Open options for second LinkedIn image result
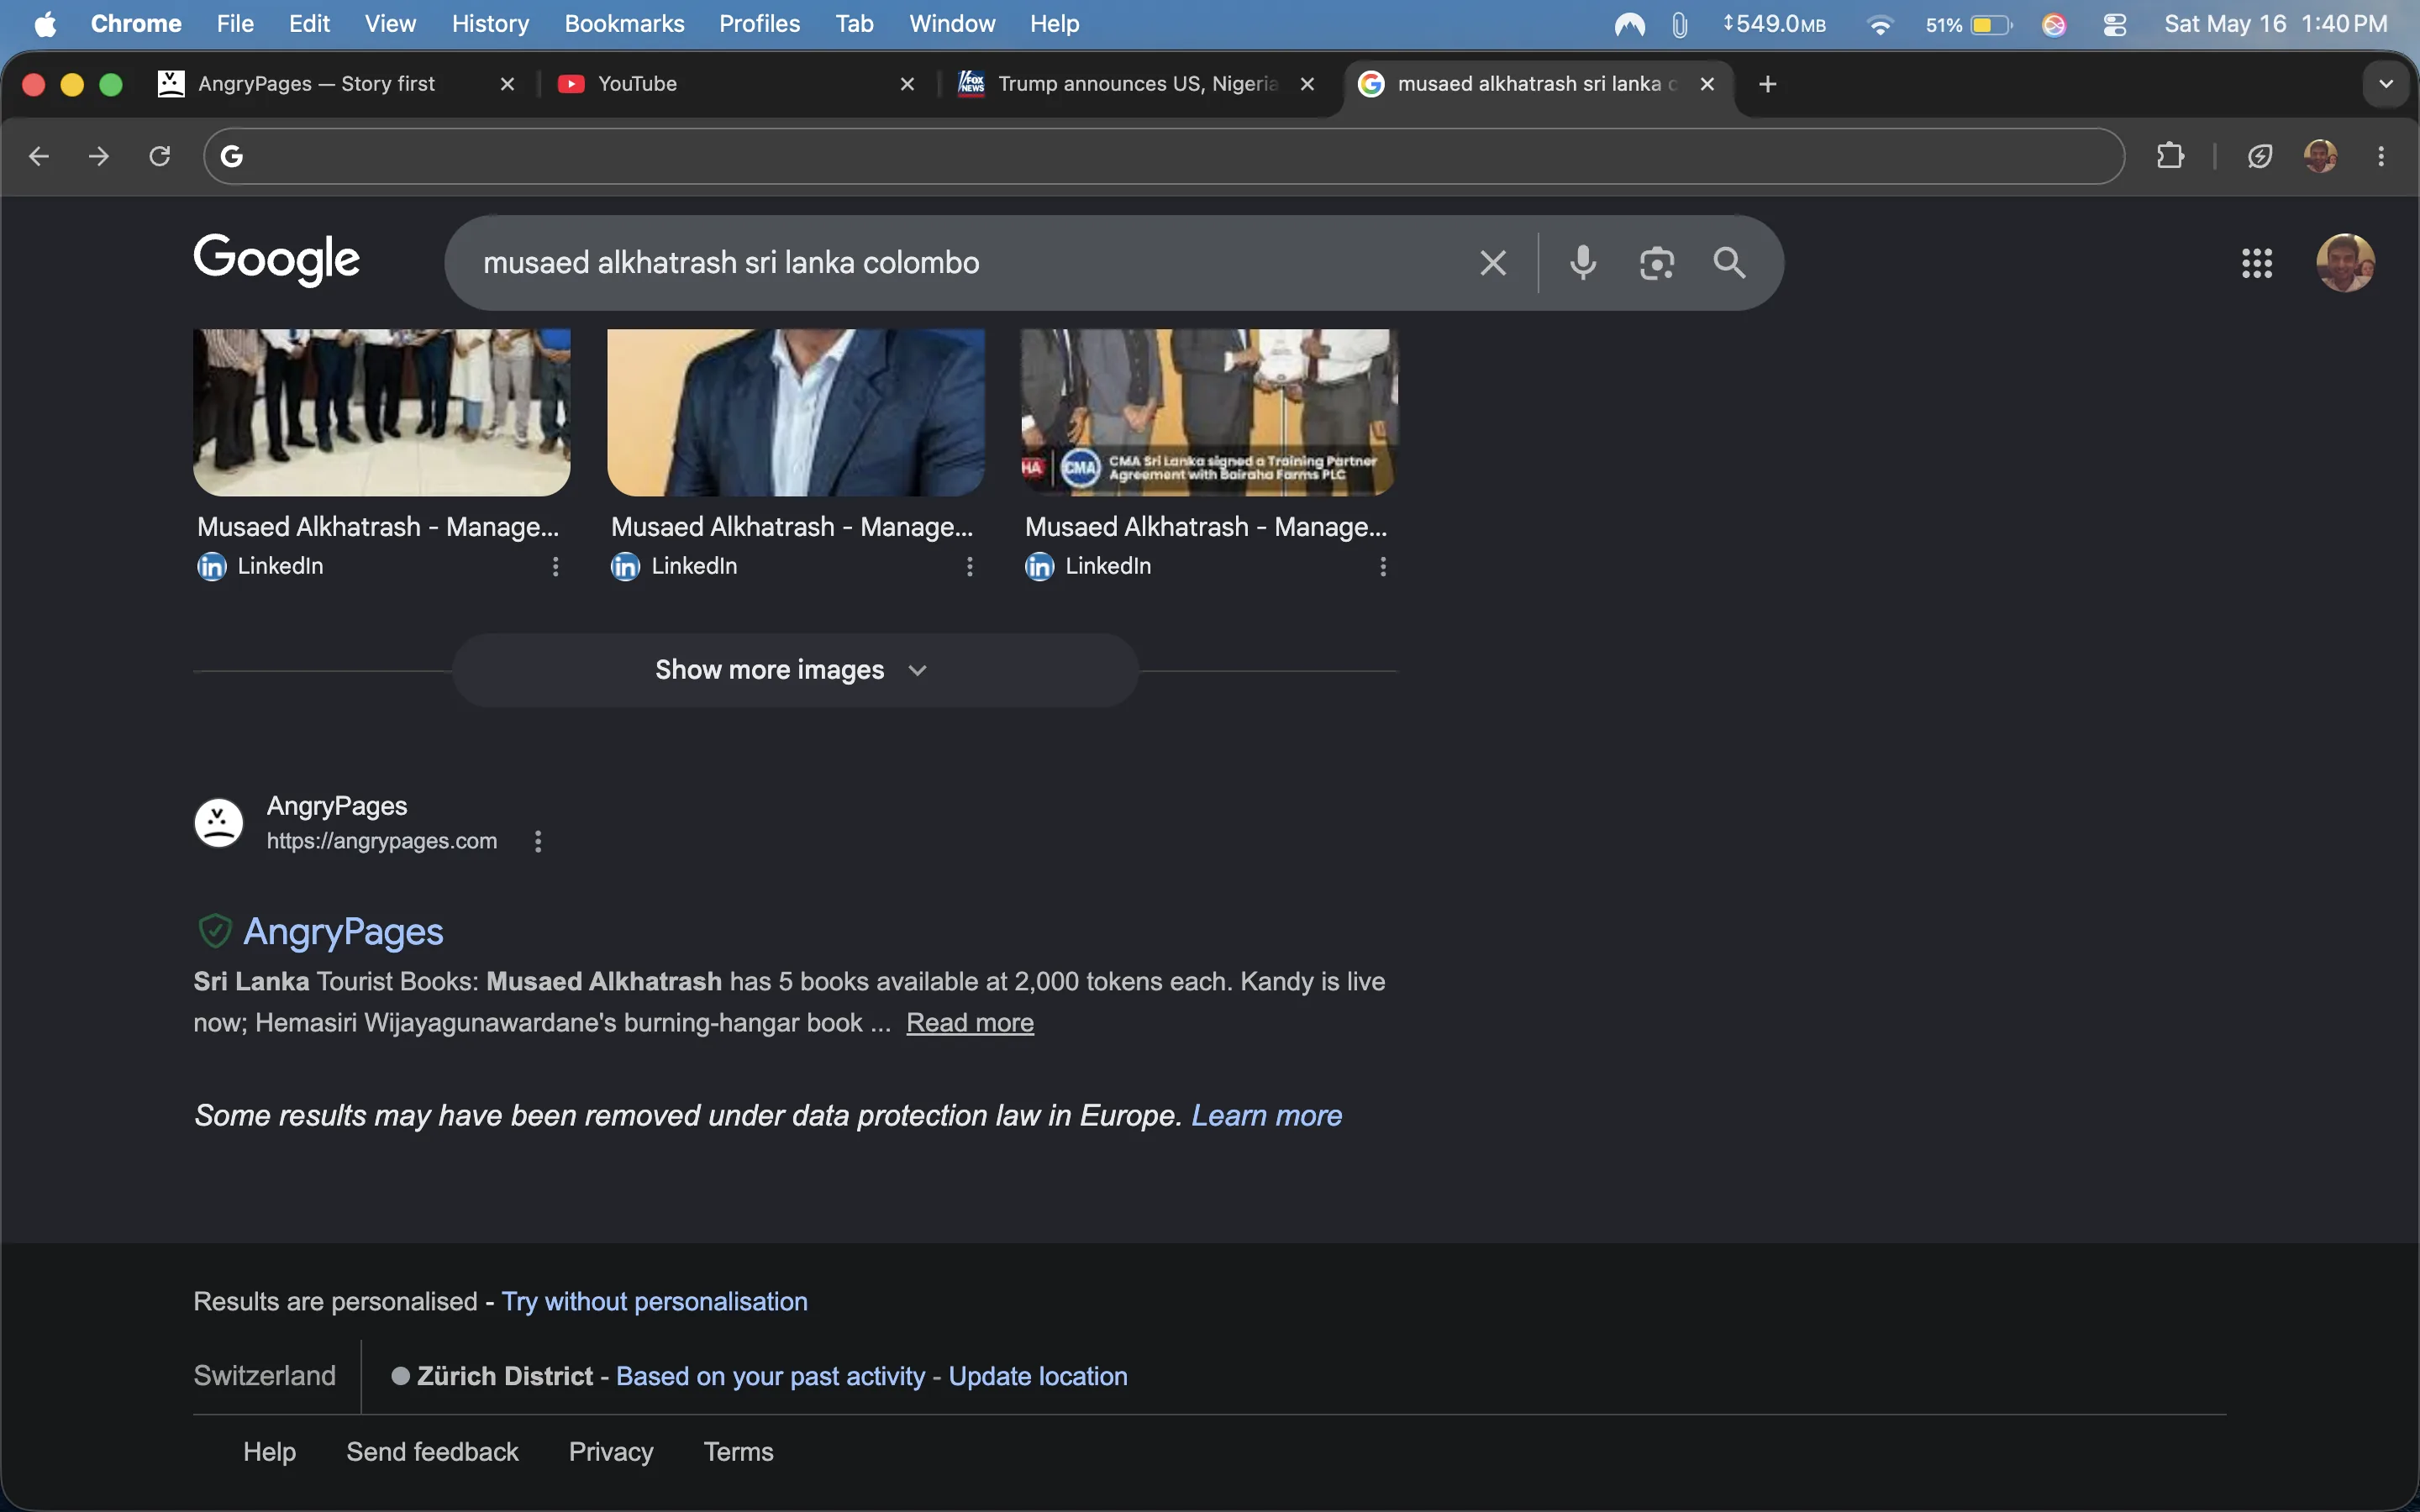The image size is (2420, 1512). 969,567
